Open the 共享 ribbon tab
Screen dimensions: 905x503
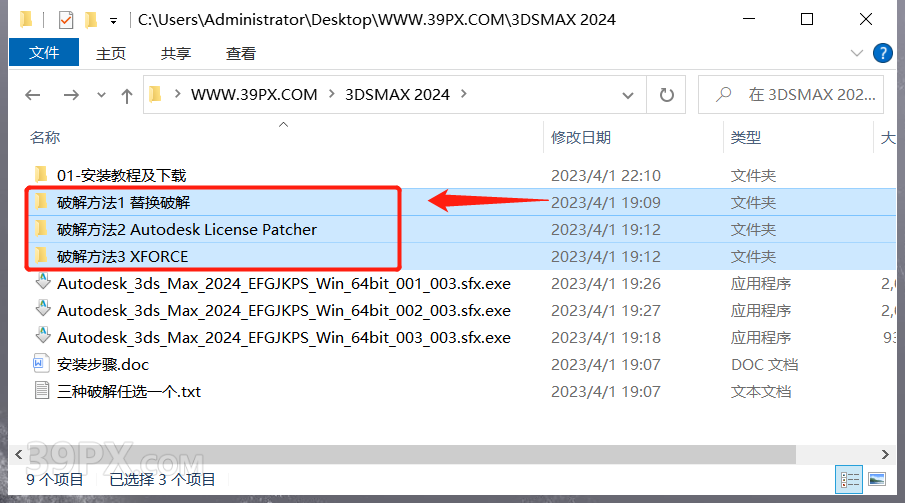(175, 54)
